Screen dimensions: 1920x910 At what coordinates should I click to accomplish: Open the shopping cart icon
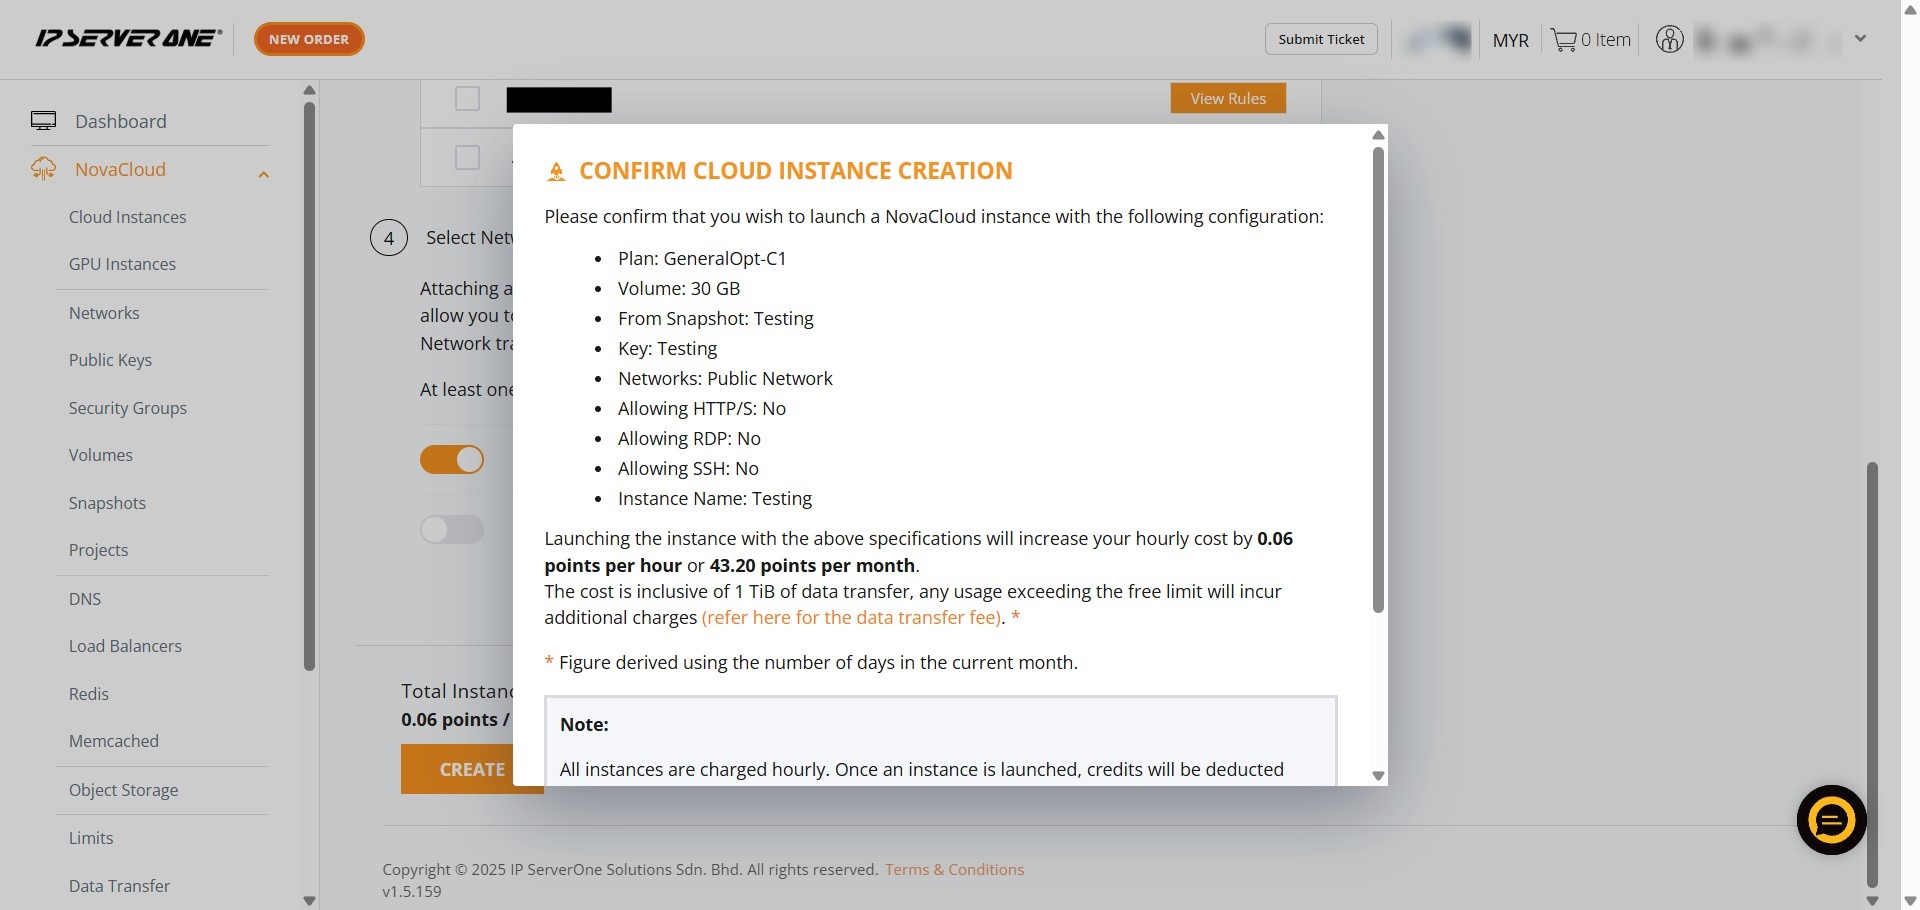[x=1563, y=40]
